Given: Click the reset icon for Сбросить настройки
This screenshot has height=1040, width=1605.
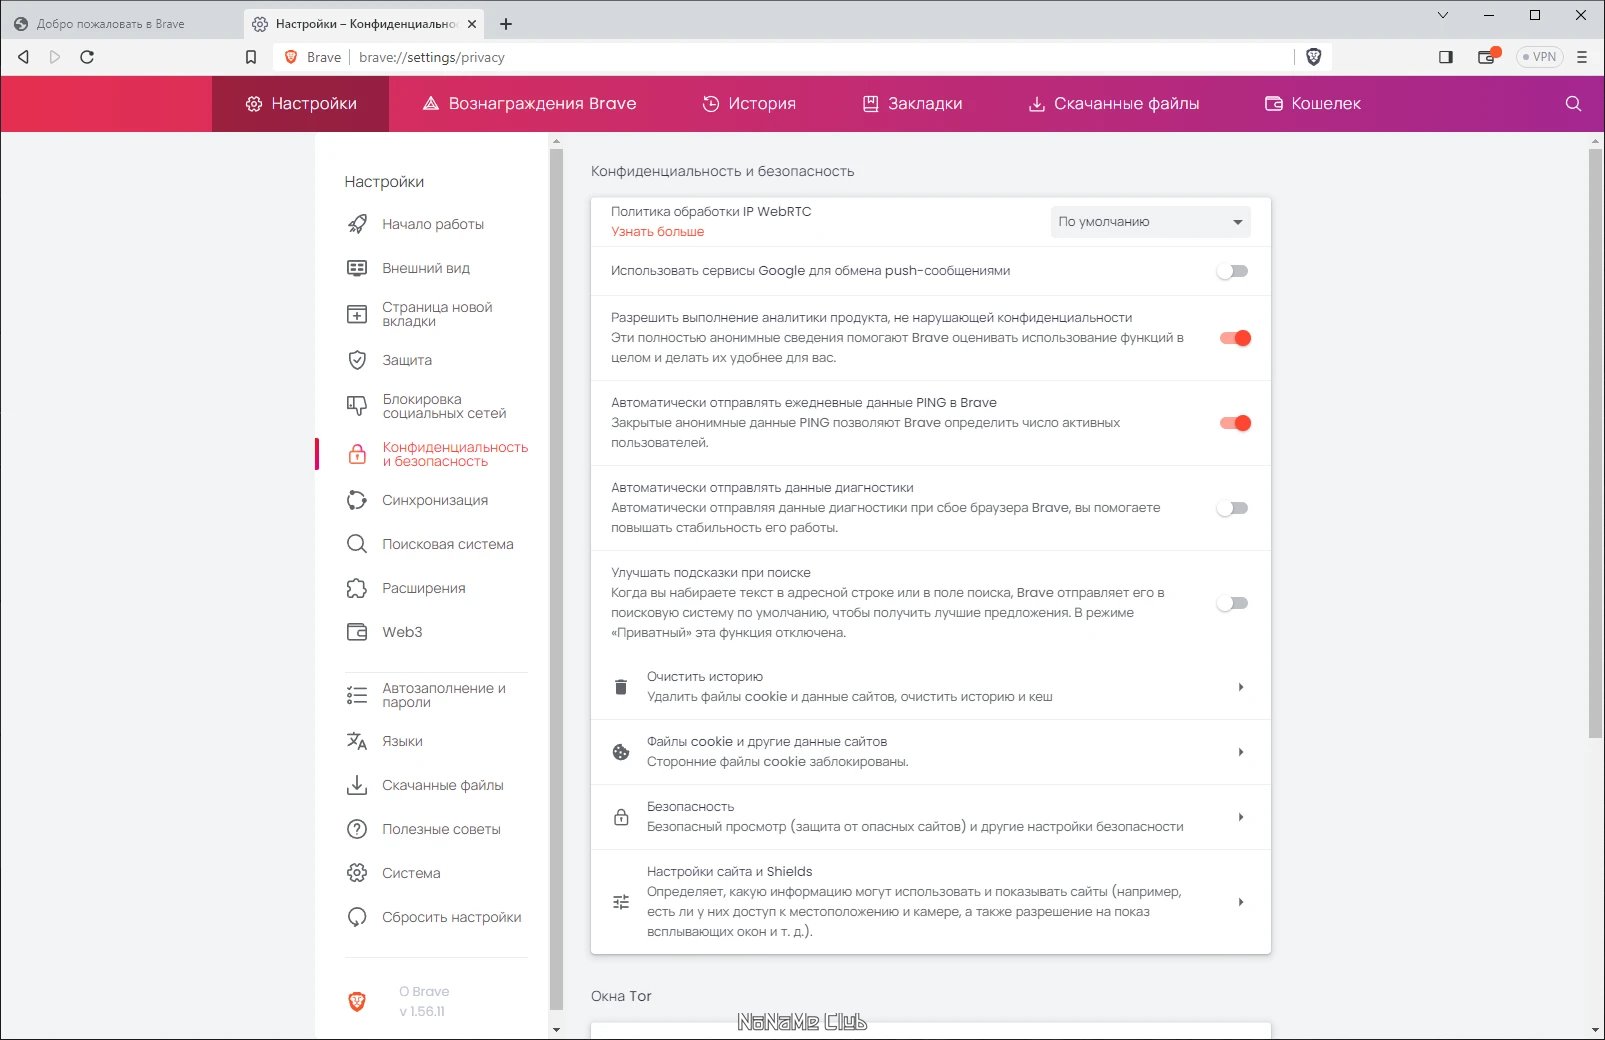Looking at the screenshot, I should (x=357, y=917).
